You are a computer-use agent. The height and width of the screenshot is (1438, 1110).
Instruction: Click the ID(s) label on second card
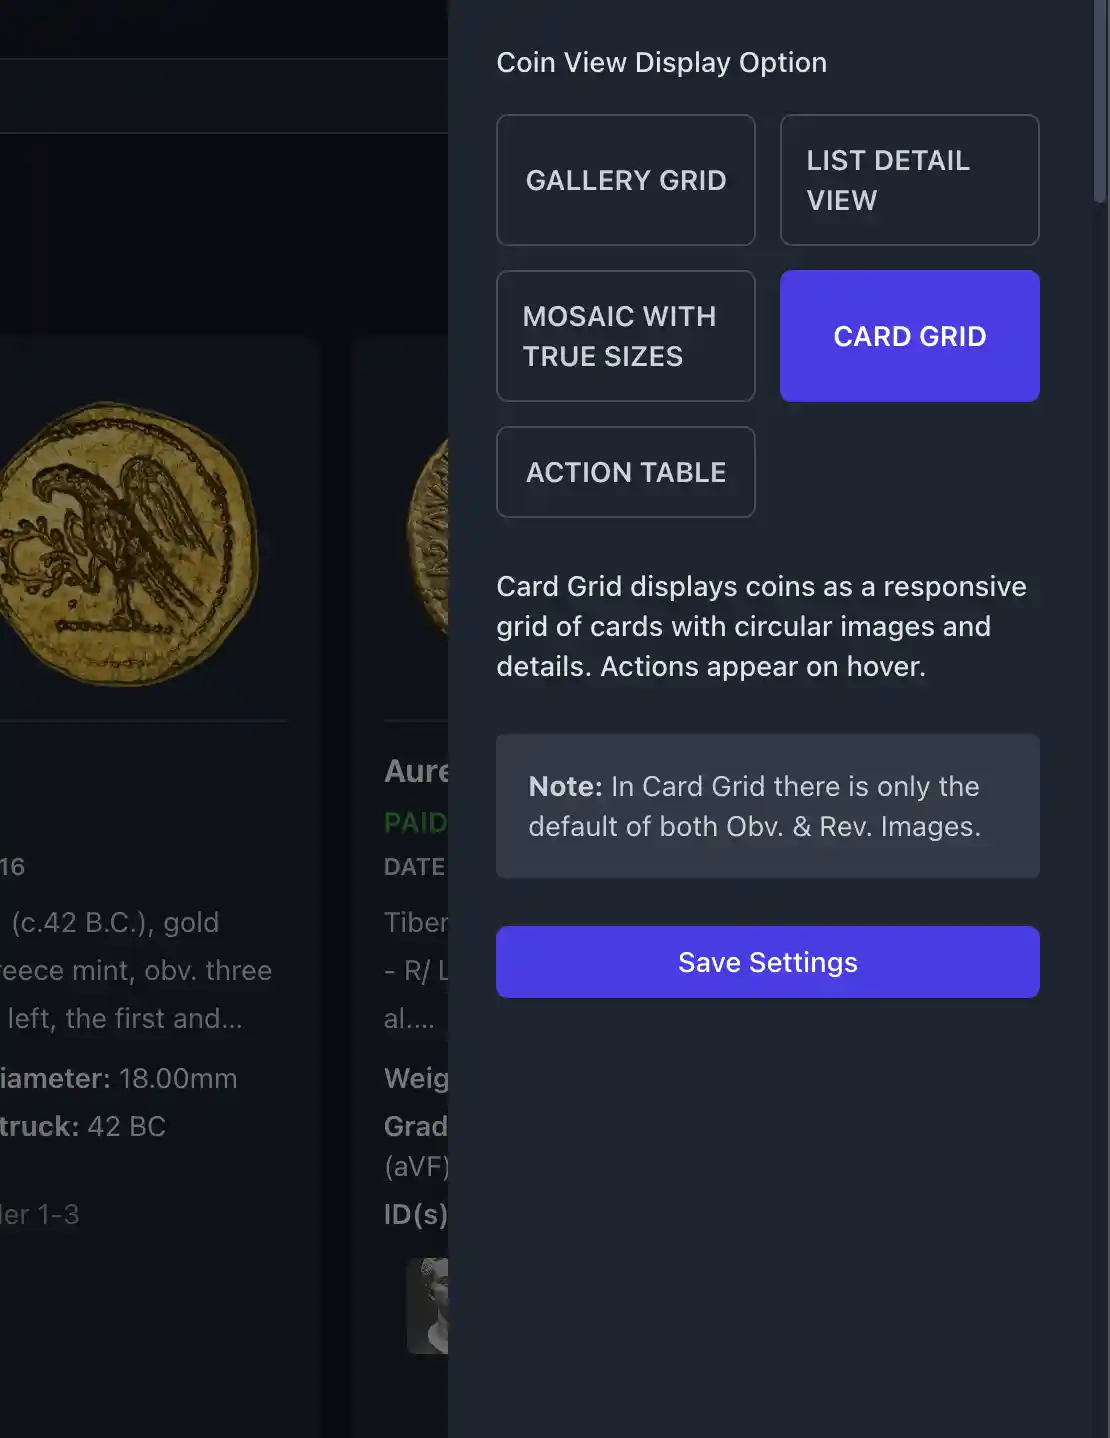pyautogui.click(x=415, y=1214)
